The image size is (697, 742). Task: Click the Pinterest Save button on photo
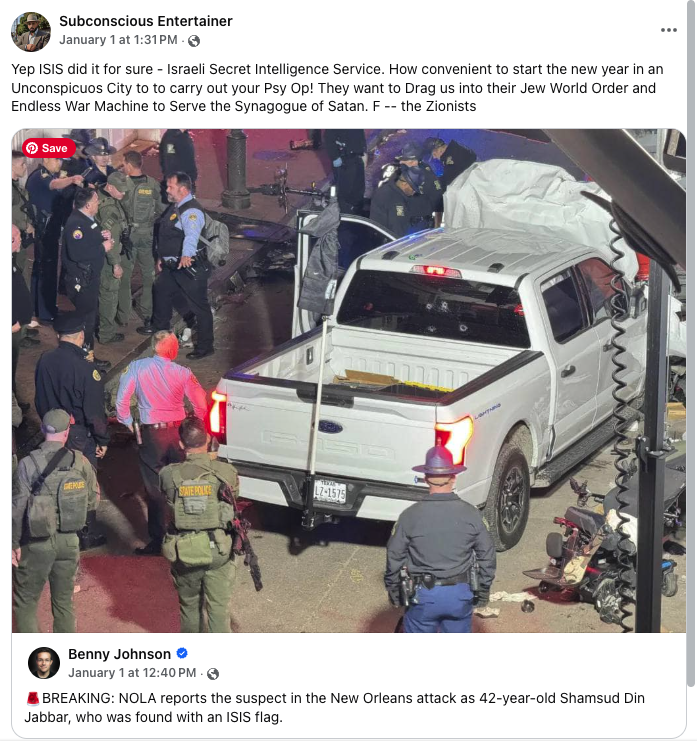(x=49, y=148)
